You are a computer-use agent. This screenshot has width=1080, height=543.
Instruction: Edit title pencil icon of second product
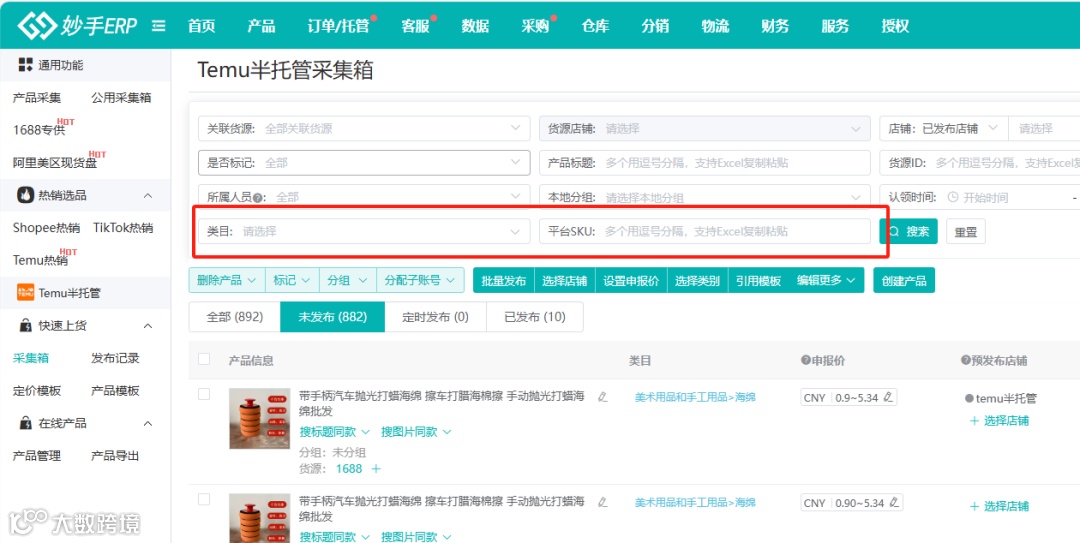(603, 502)
